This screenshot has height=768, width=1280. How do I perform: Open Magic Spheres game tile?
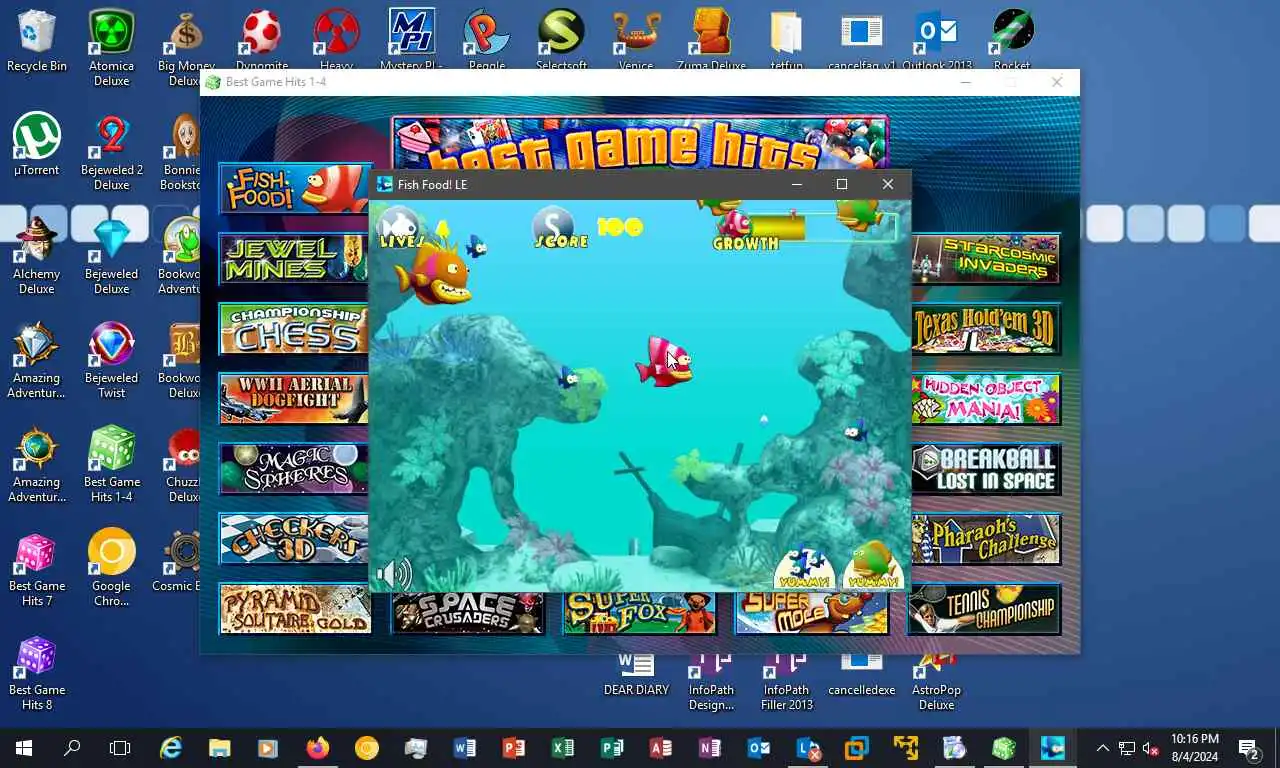tap(294, 468)
